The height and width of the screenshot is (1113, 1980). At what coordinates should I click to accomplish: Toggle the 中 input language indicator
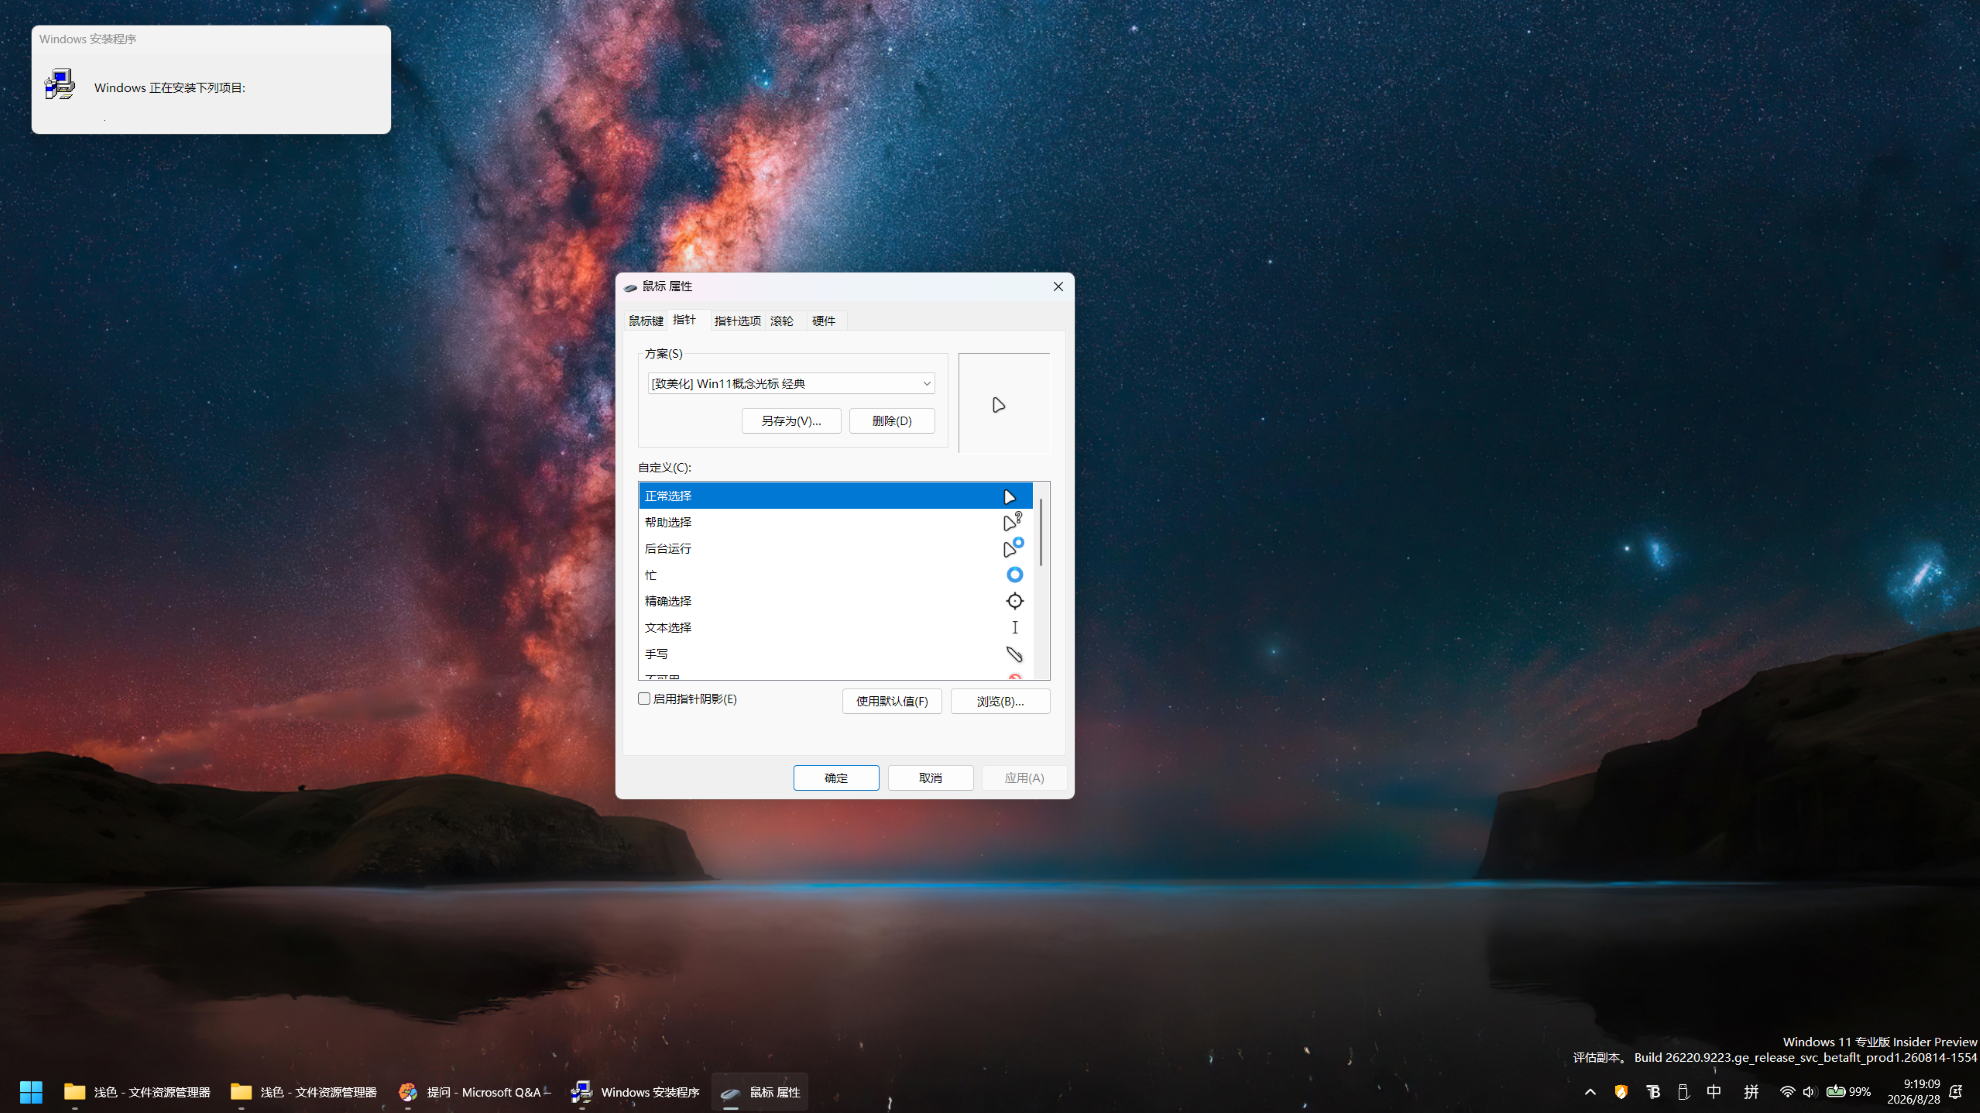(x=1714, y=1092)
